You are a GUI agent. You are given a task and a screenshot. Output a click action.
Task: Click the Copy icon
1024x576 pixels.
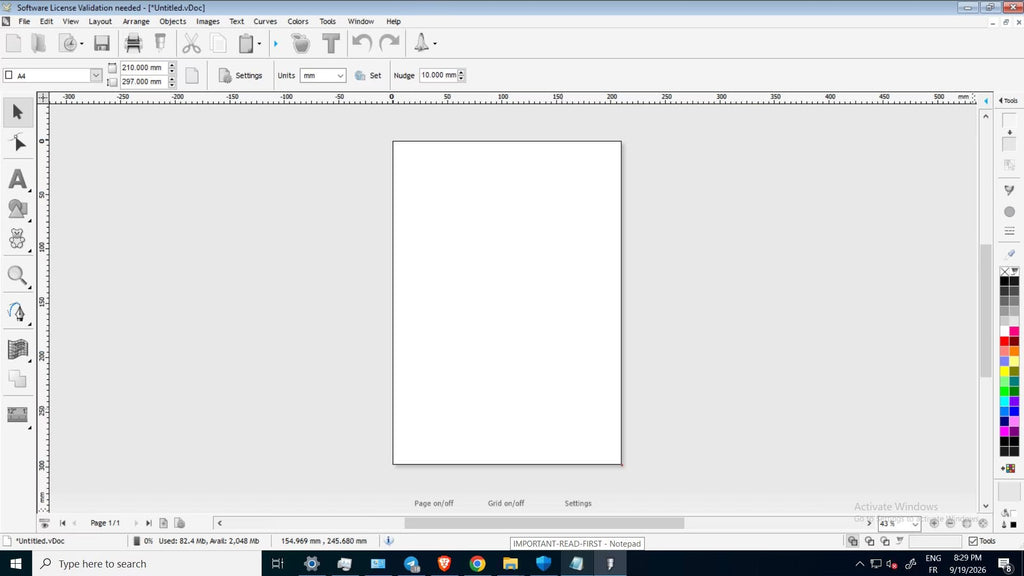219,44
